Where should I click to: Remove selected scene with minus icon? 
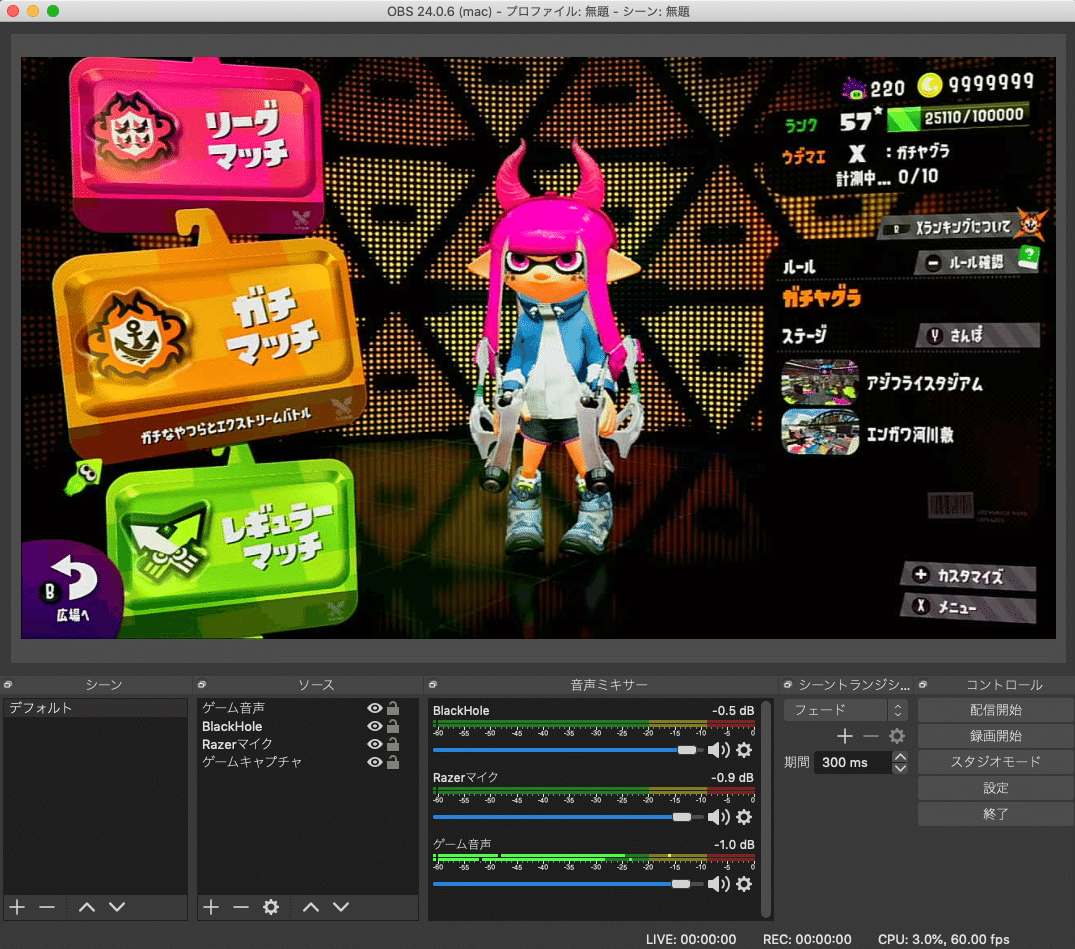(x=47, y=907)
